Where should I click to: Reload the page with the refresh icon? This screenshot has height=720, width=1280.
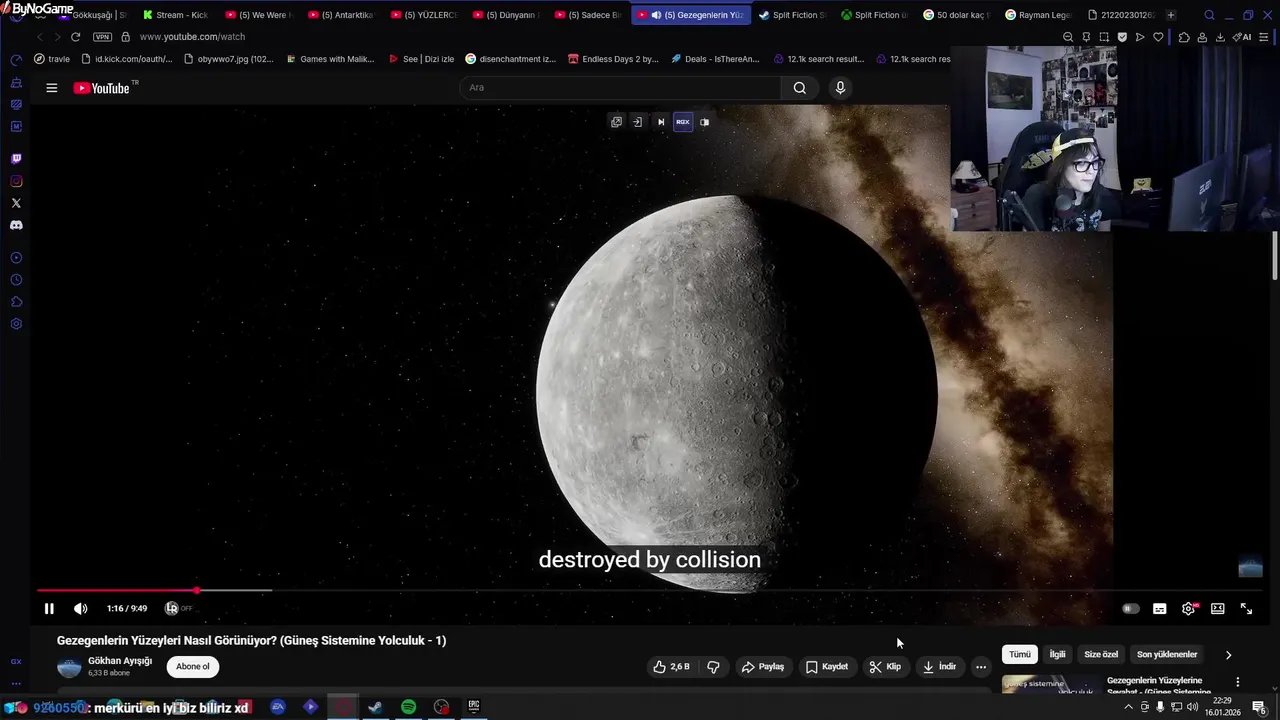pos(75,37)
